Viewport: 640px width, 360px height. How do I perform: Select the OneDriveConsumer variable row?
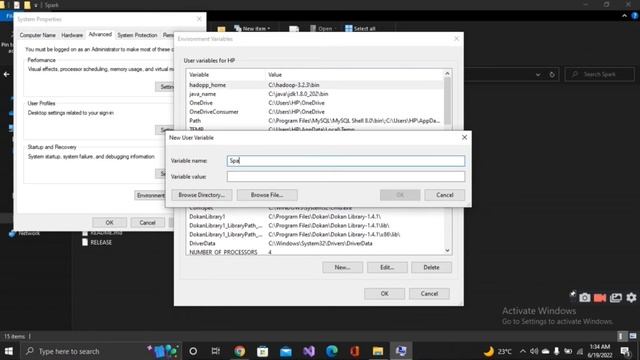315,112
